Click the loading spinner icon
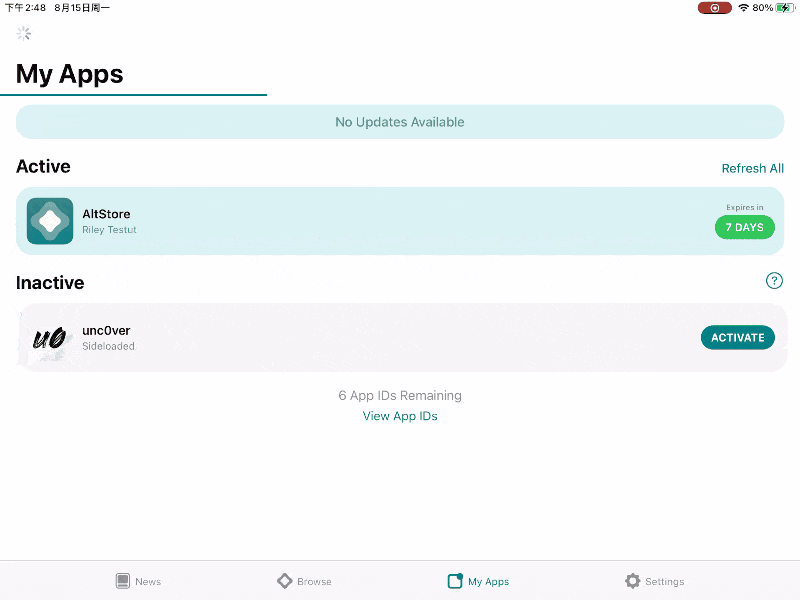This screenshot has height=600, width=800. click(x=23, y=34)
